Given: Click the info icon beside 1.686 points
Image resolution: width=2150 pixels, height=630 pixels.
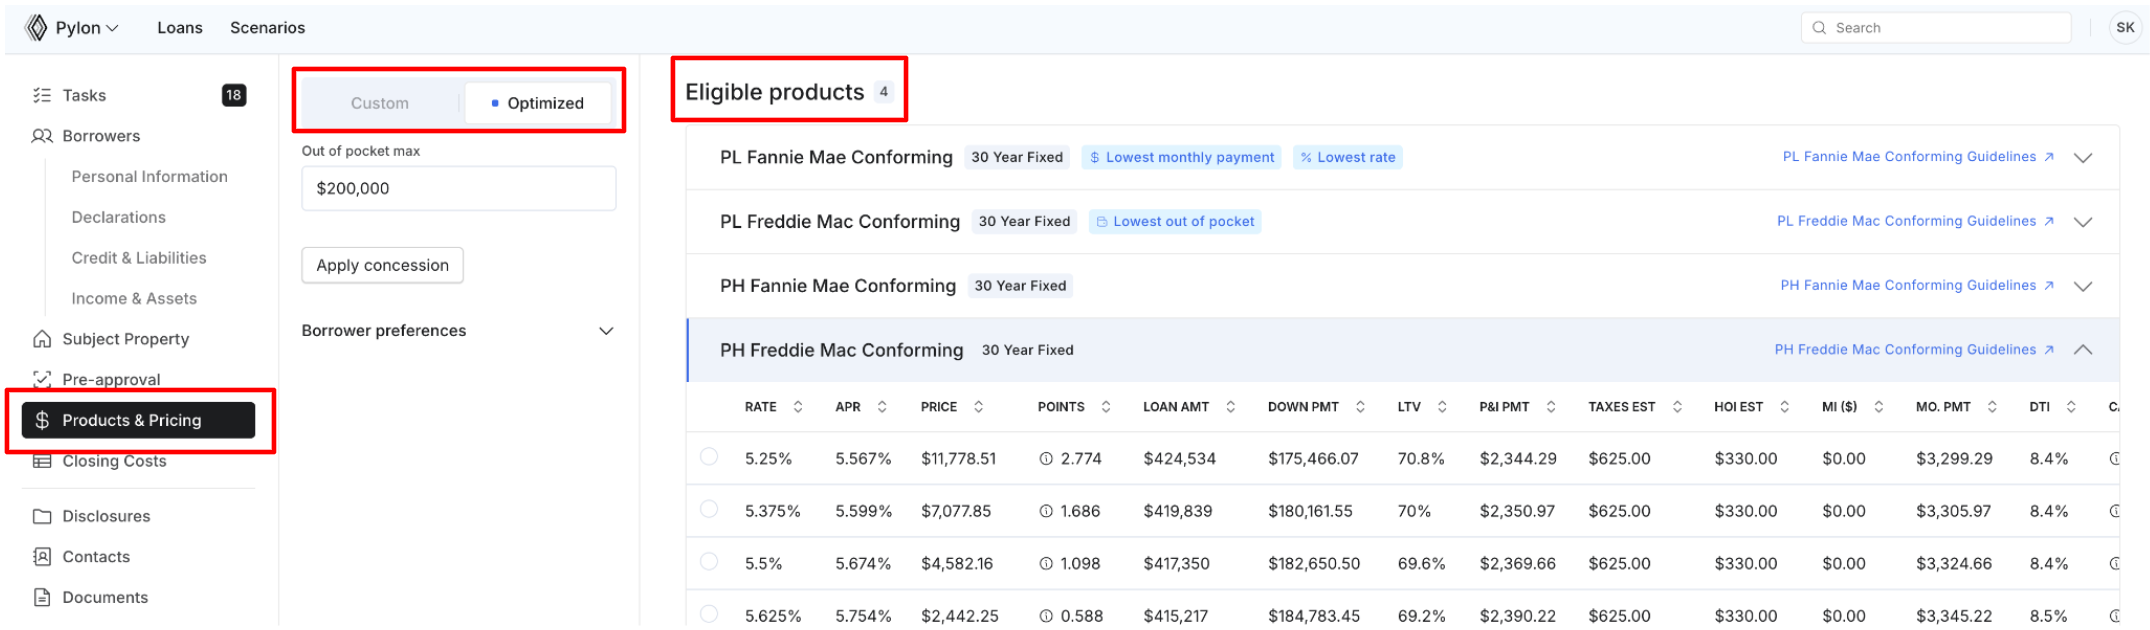Looking at the screenshot, I should (1046, 511).
